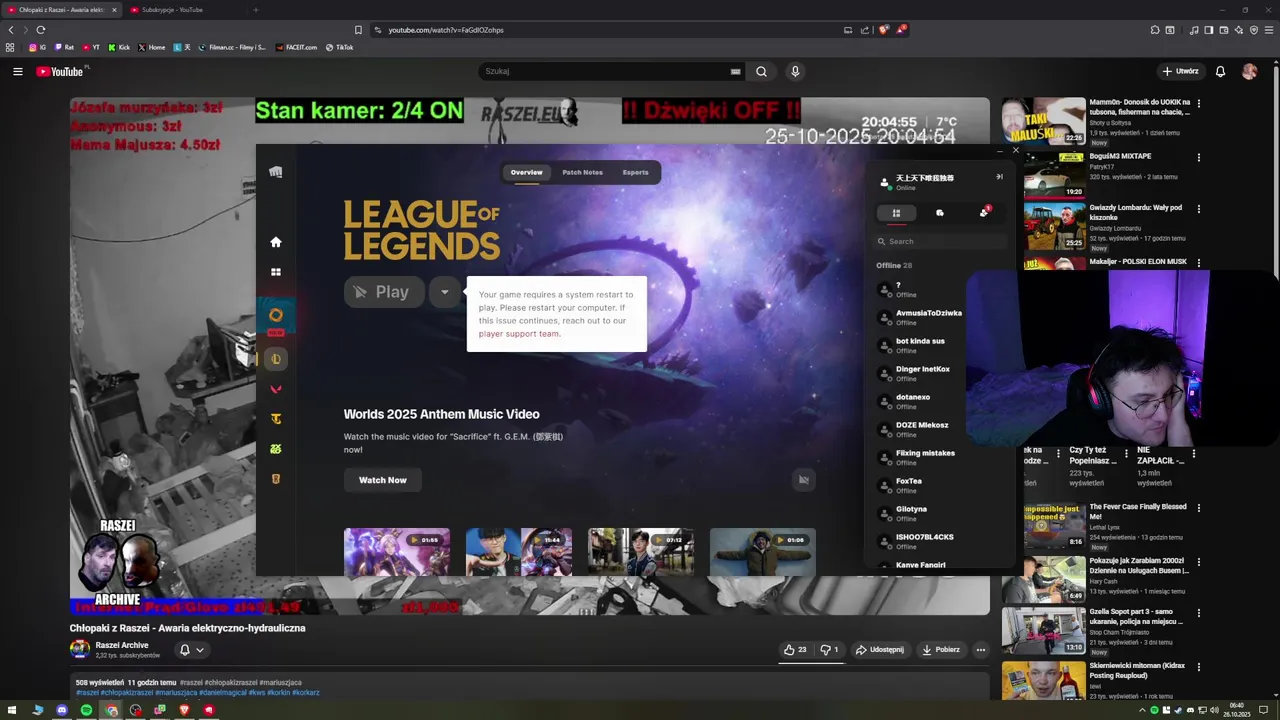Open the account avatar menu

coord(1249,71)
